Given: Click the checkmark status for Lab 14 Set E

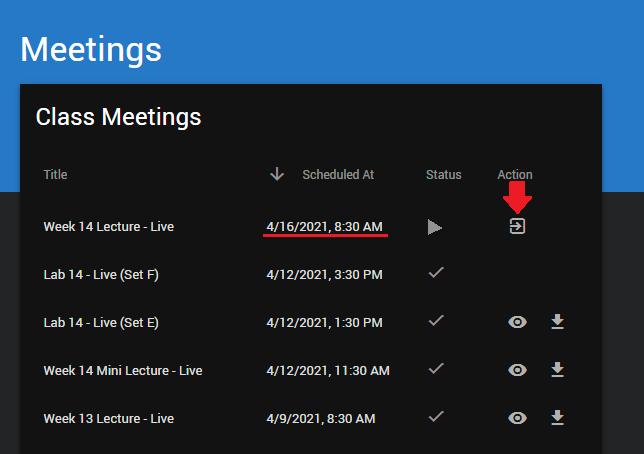Looking at the screenshot, I should pyautogui.click(x=436, y=320).
